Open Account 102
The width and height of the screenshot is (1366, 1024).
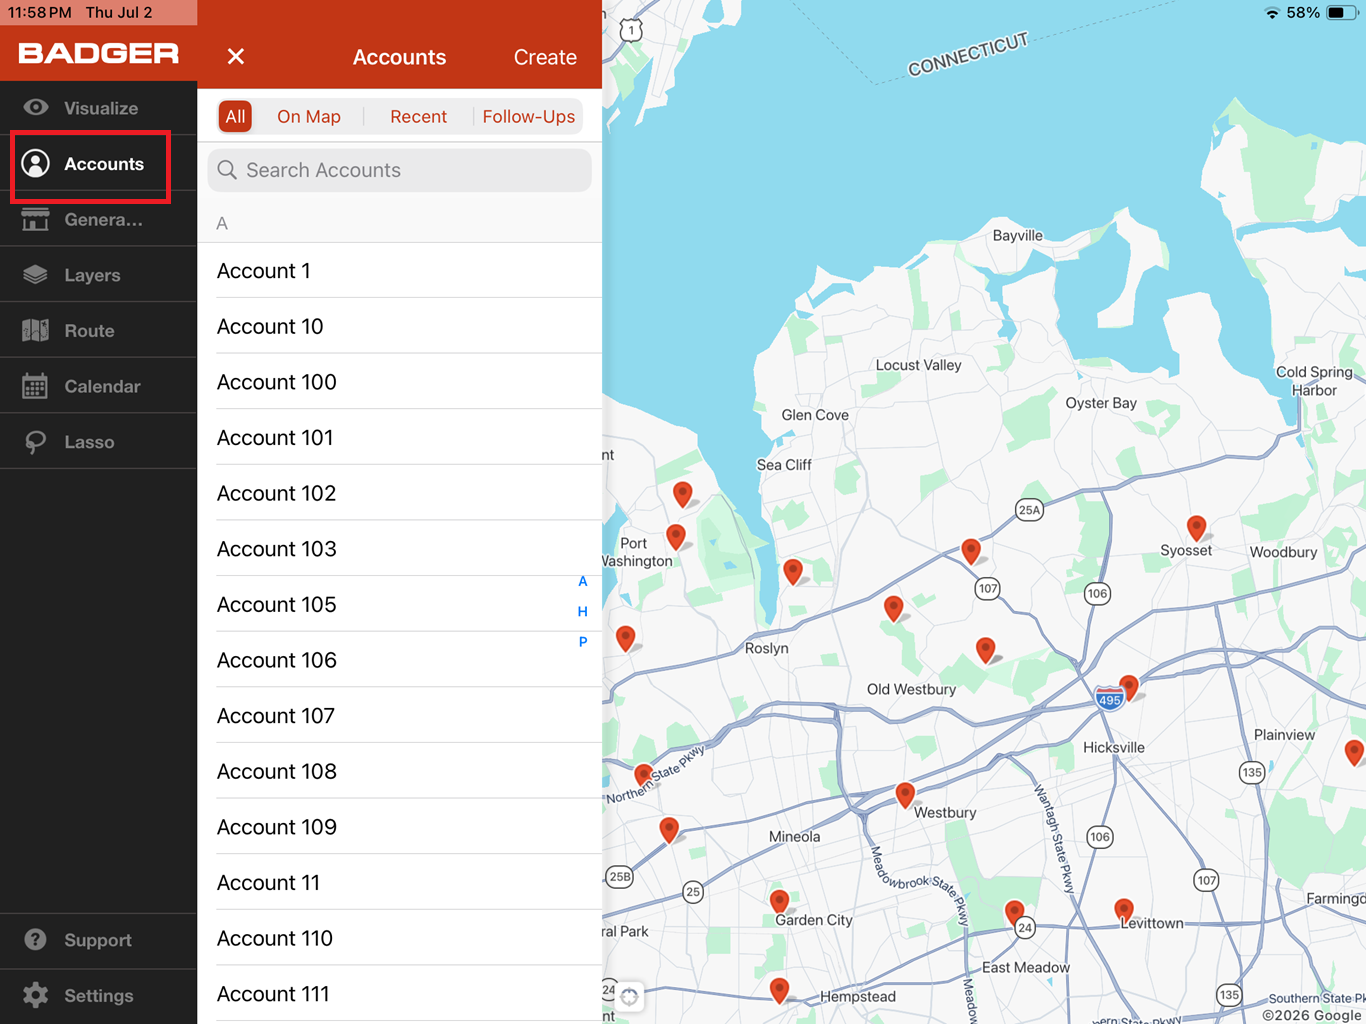click(400, 493)
